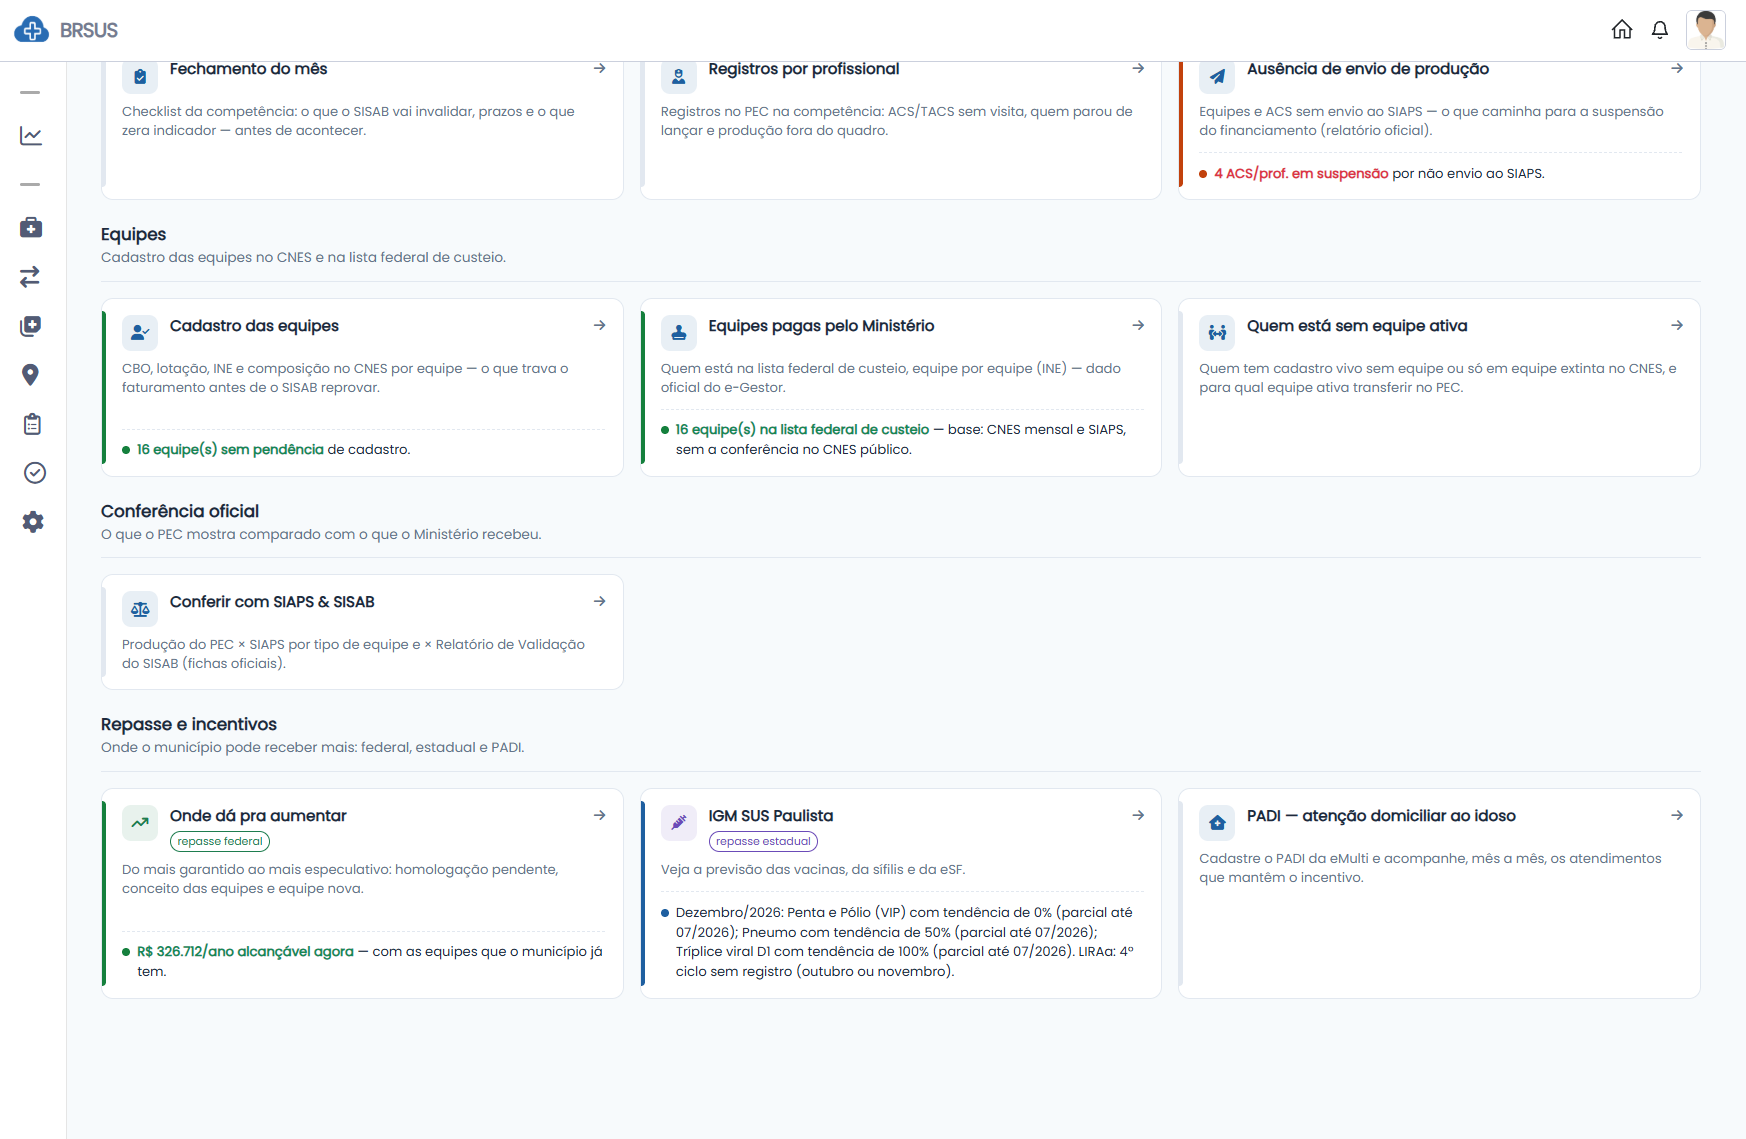
Task: Follow arrow on Quem está sem equipe ativa
Action: click(x=1677, y=325)
